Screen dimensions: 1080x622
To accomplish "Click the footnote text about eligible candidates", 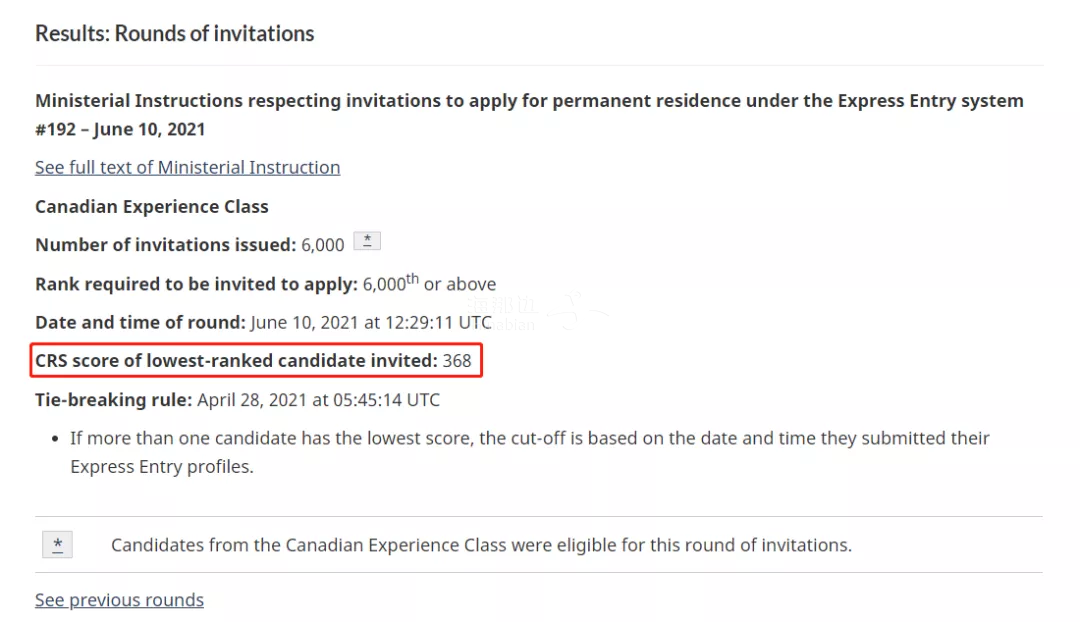I will (x=481, y=545).
